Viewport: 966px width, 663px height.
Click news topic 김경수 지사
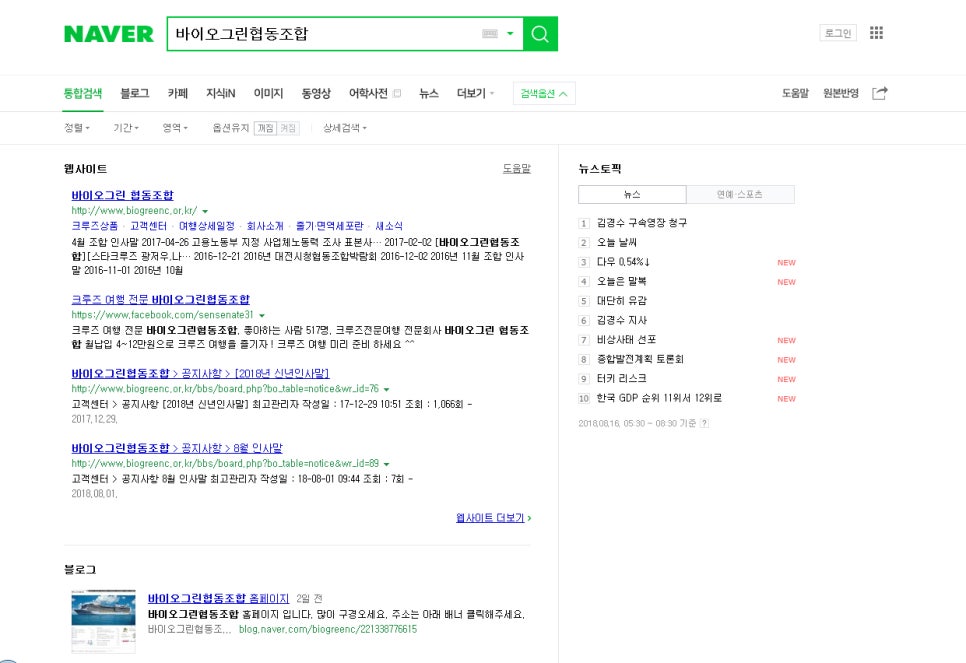[x=622, y=320]
